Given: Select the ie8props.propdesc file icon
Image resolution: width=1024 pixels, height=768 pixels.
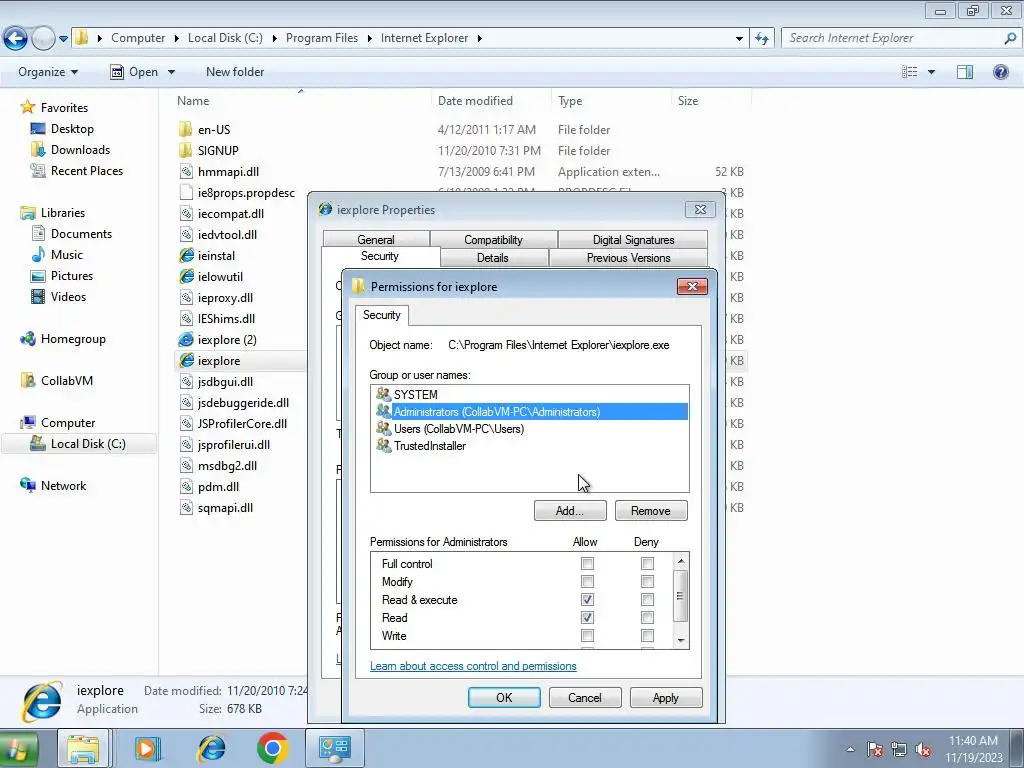Looking at the screenshot, I should coord(186,193).
